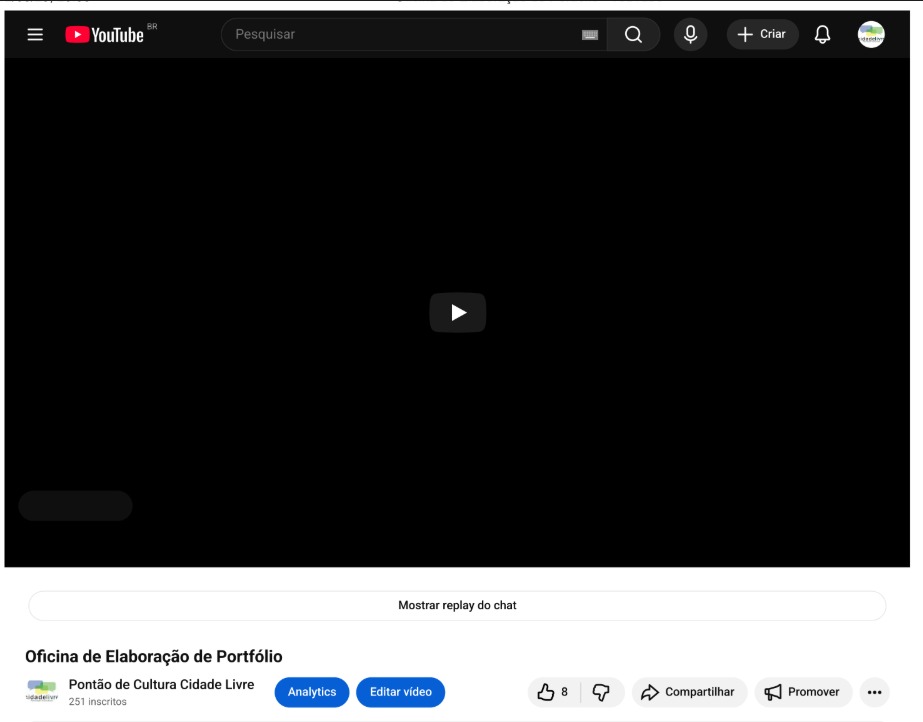Open video Analytics
This screenshot has width=923, height=722.
[x=312, y=692]
